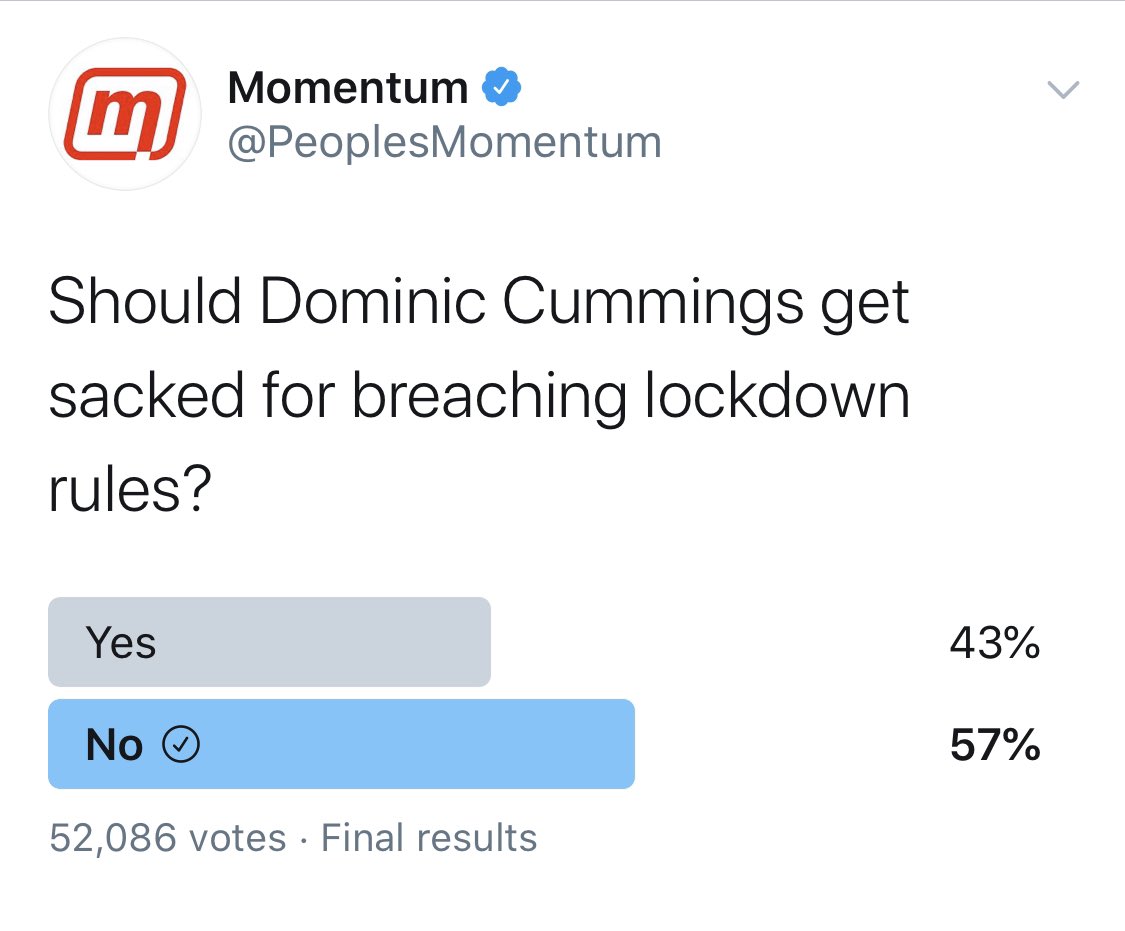Click the Yes label text

point(120,643)
